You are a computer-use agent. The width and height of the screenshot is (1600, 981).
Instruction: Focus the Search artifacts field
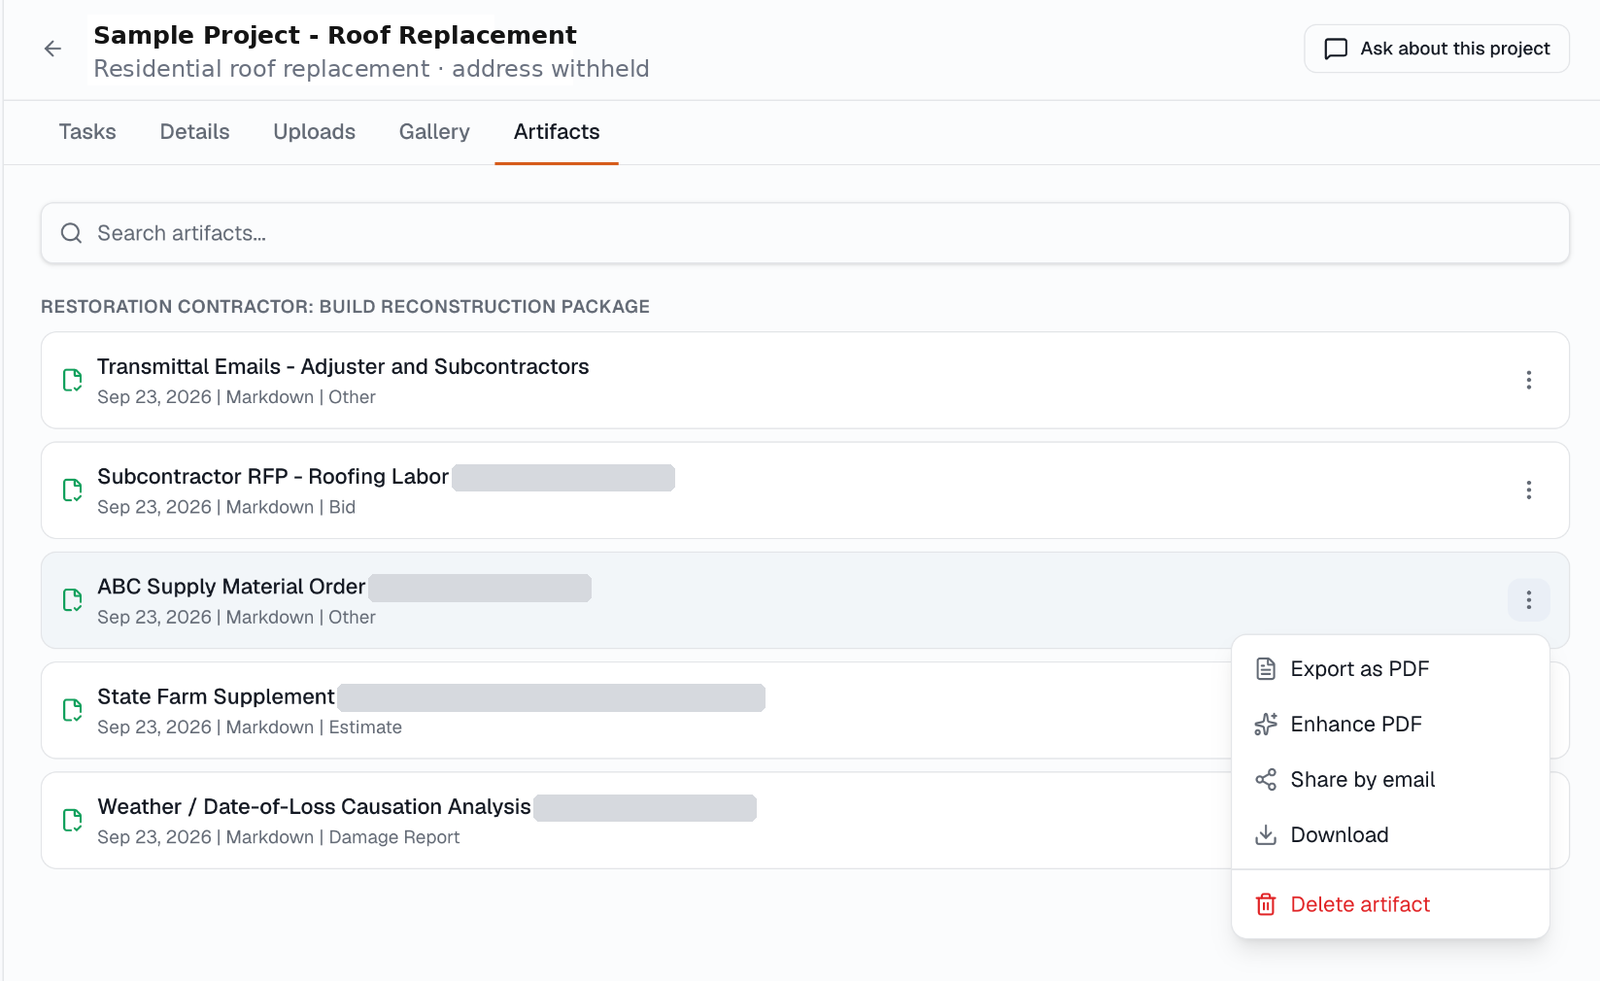click(x=805, y=233)
